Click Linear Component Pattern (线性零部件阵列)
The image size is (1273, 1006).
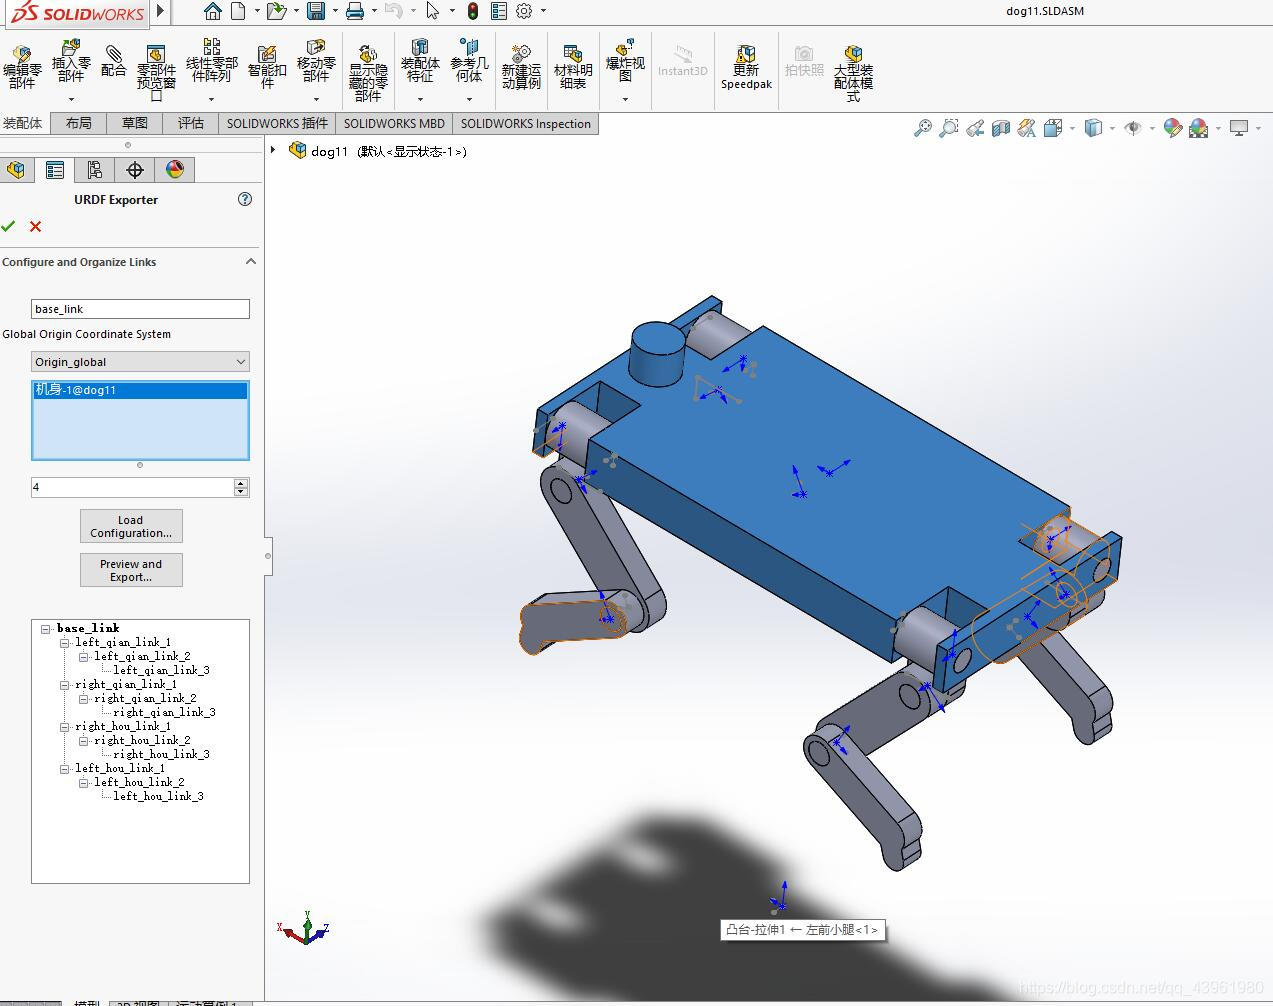[x=211, y=62]
